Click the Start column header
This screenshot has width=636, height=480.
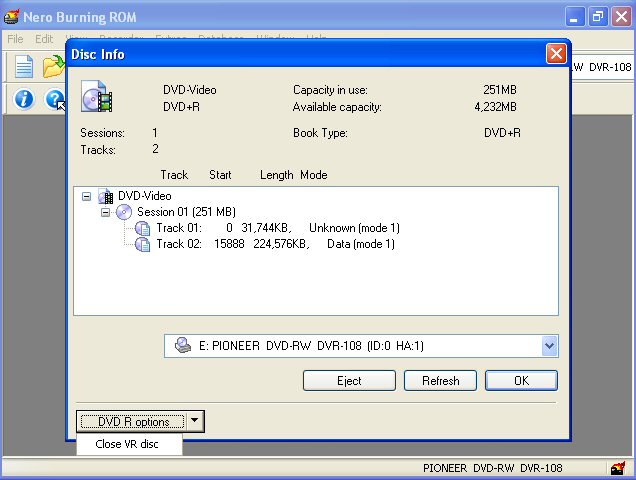click(x=220, y=175)
